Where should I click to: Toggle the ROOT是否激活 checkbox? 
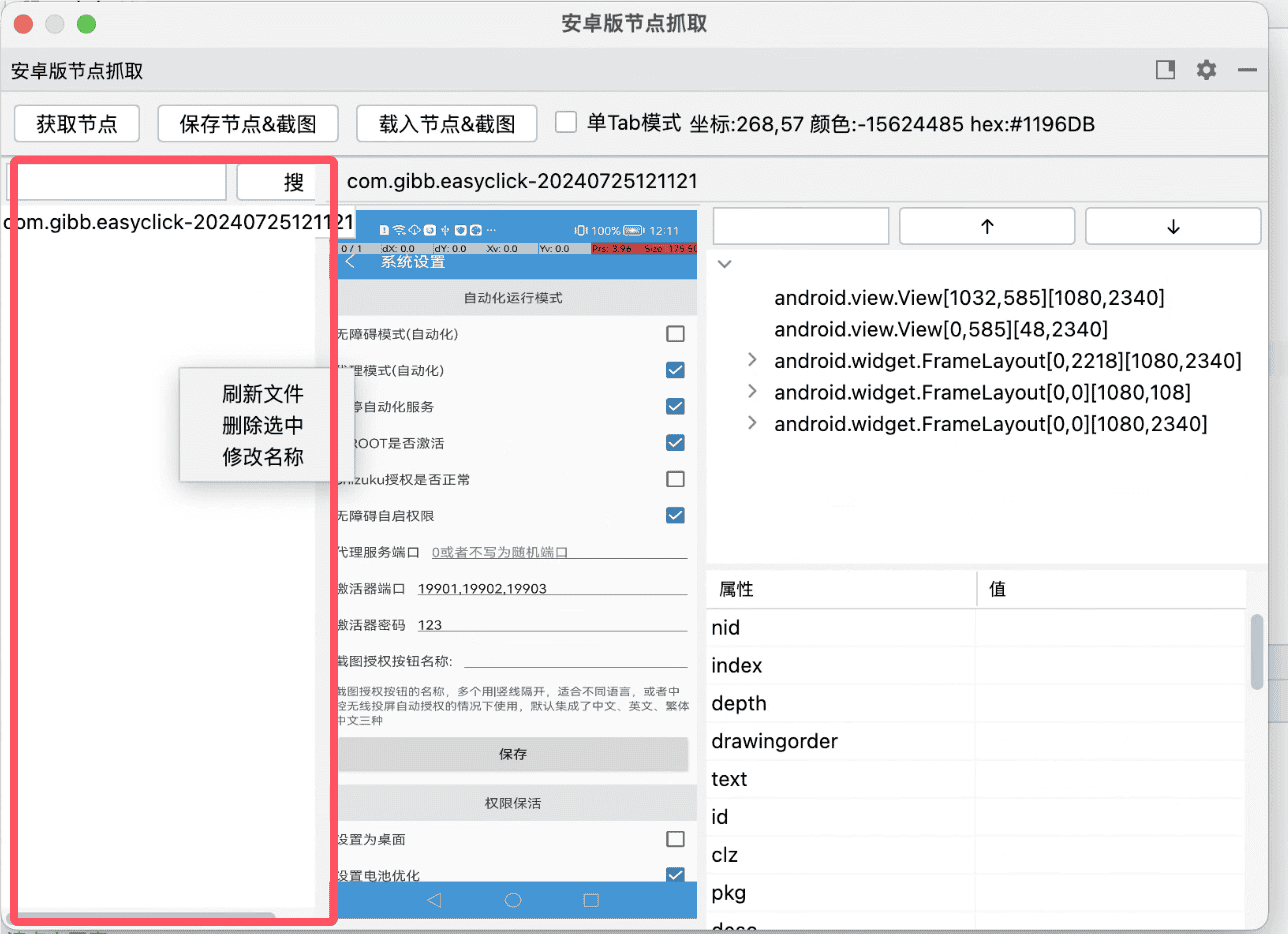tap(675, 443)
